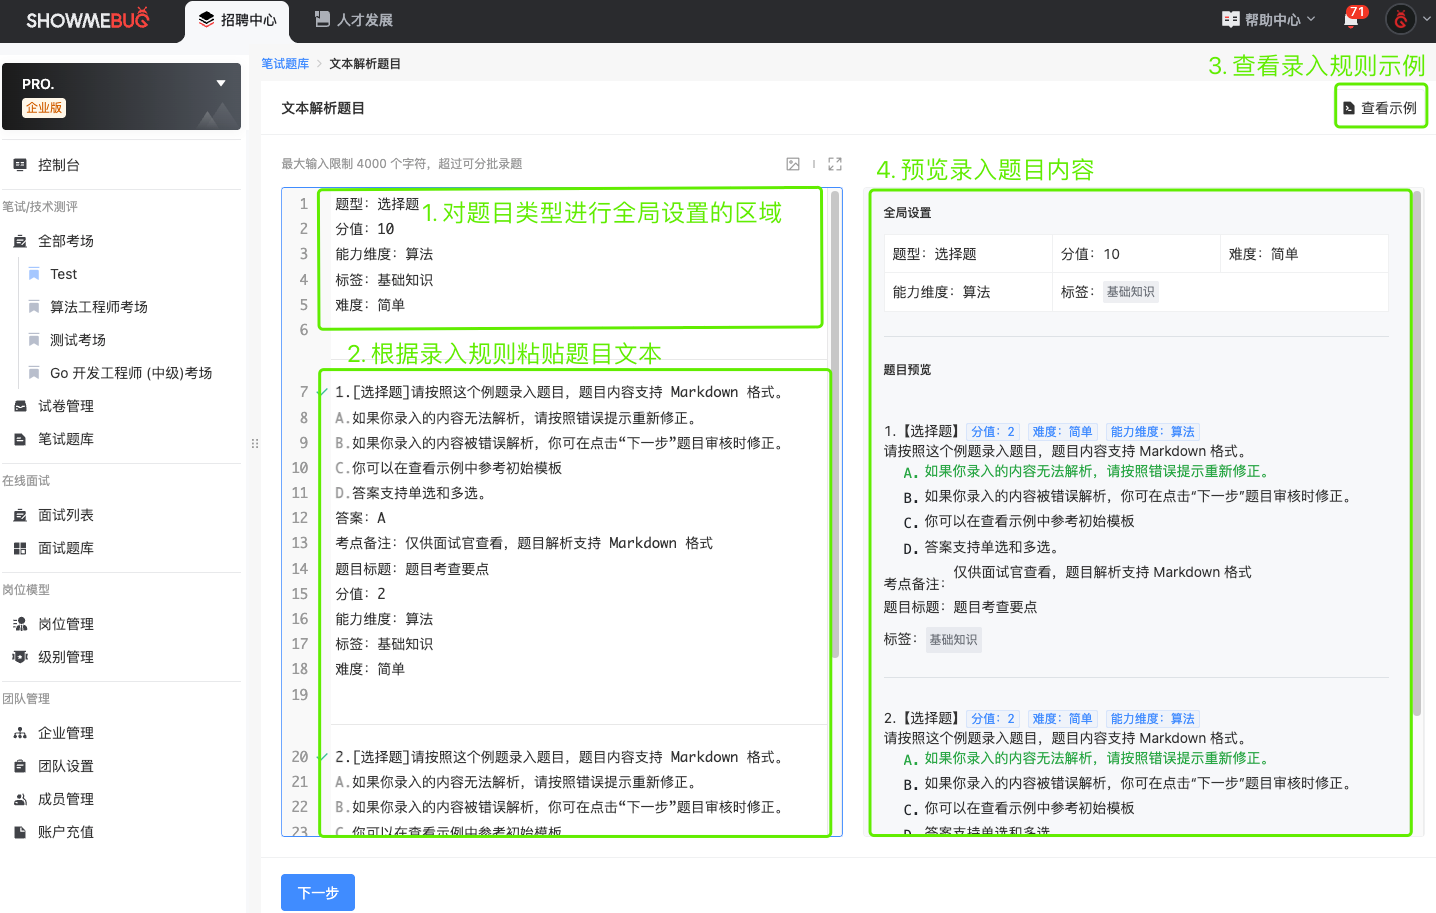Collapse the 全部考场 tree item

[65, 241]
